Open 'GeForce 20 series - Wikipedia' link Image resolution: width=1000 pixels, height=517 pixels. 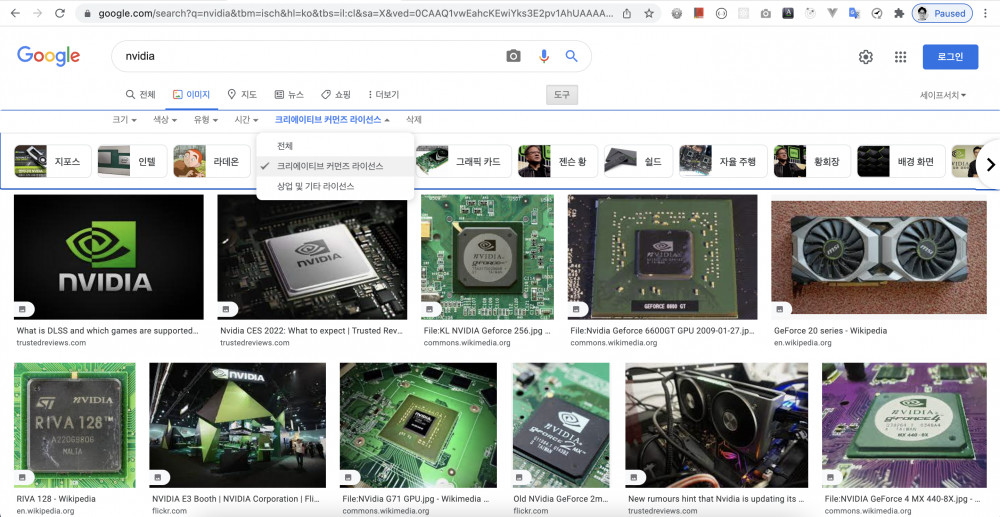click(830, 331)
